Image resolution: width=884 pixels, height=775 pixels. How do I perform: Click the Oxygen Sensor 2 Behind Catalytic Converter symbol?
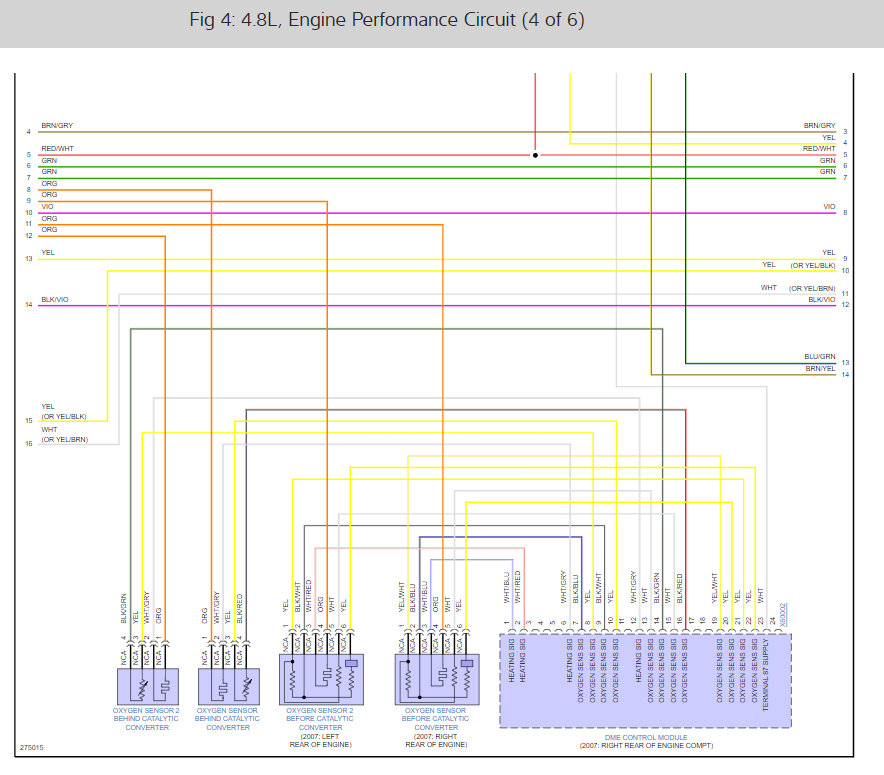[x=148, y=686]
